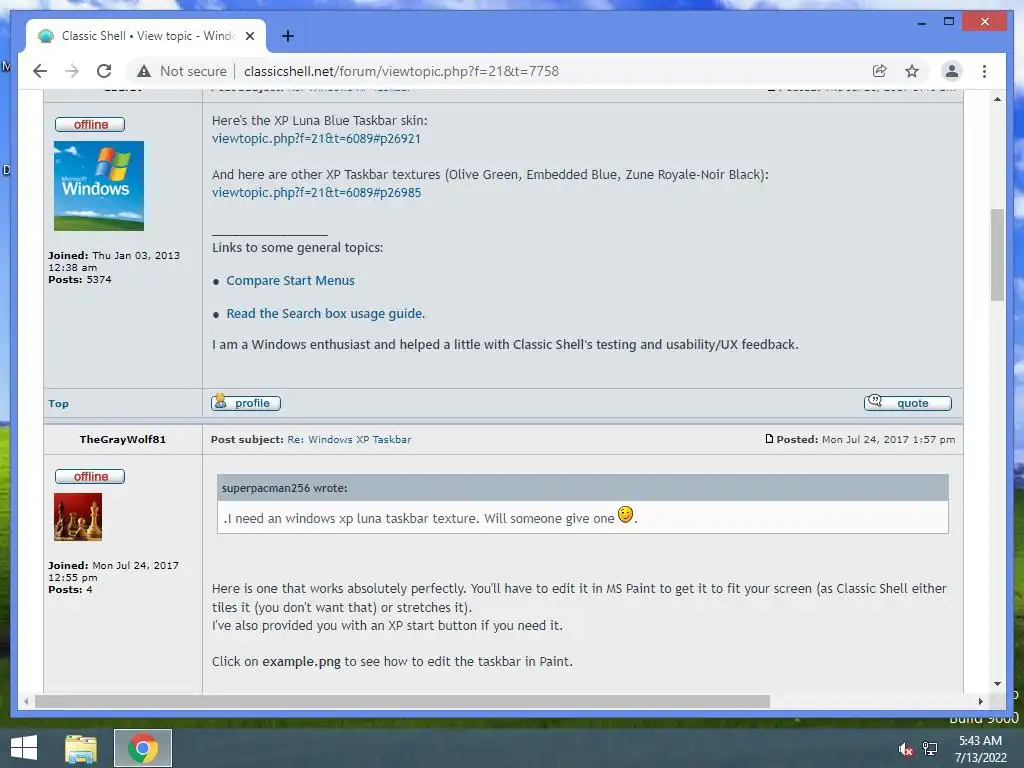
Task: Reload the Classic Shell forum page
Action: point(104,71)
